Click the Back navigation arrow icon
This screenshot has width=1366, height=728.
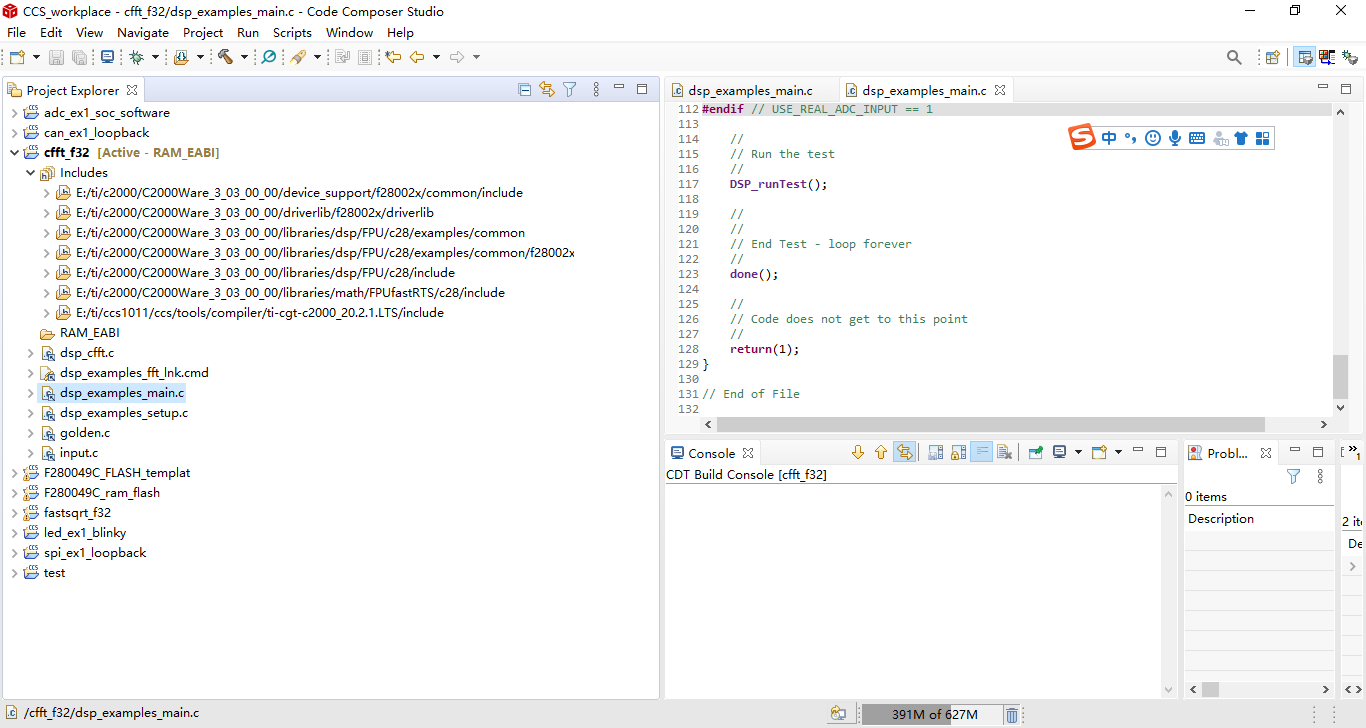tap(417, 58)
